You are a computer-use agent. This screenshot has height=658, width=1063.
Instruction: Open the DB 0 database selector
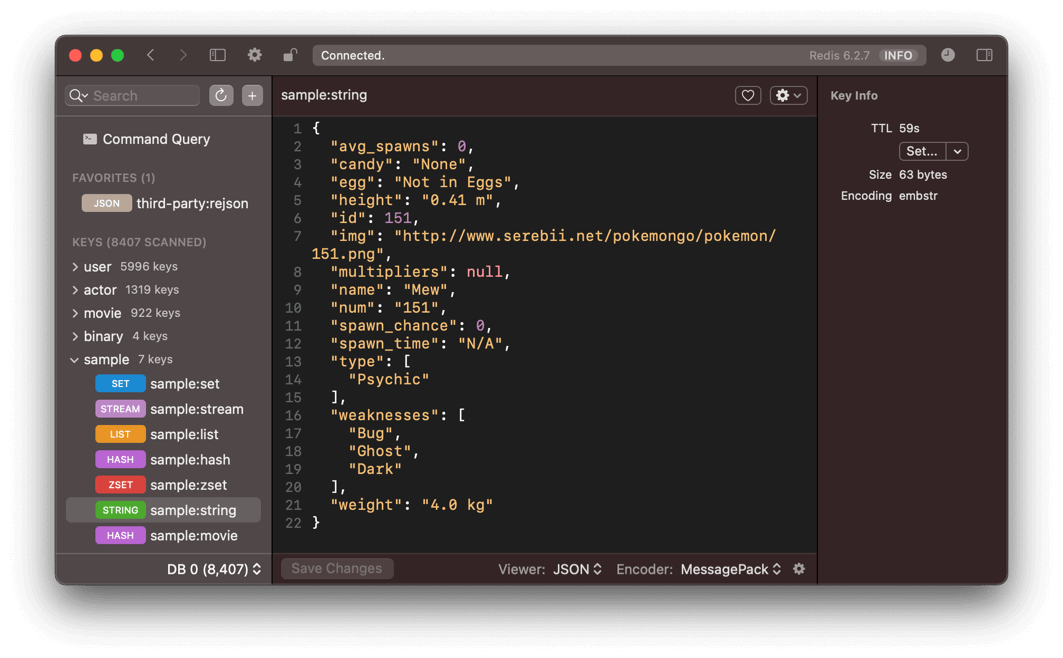(x=214, y=569)
